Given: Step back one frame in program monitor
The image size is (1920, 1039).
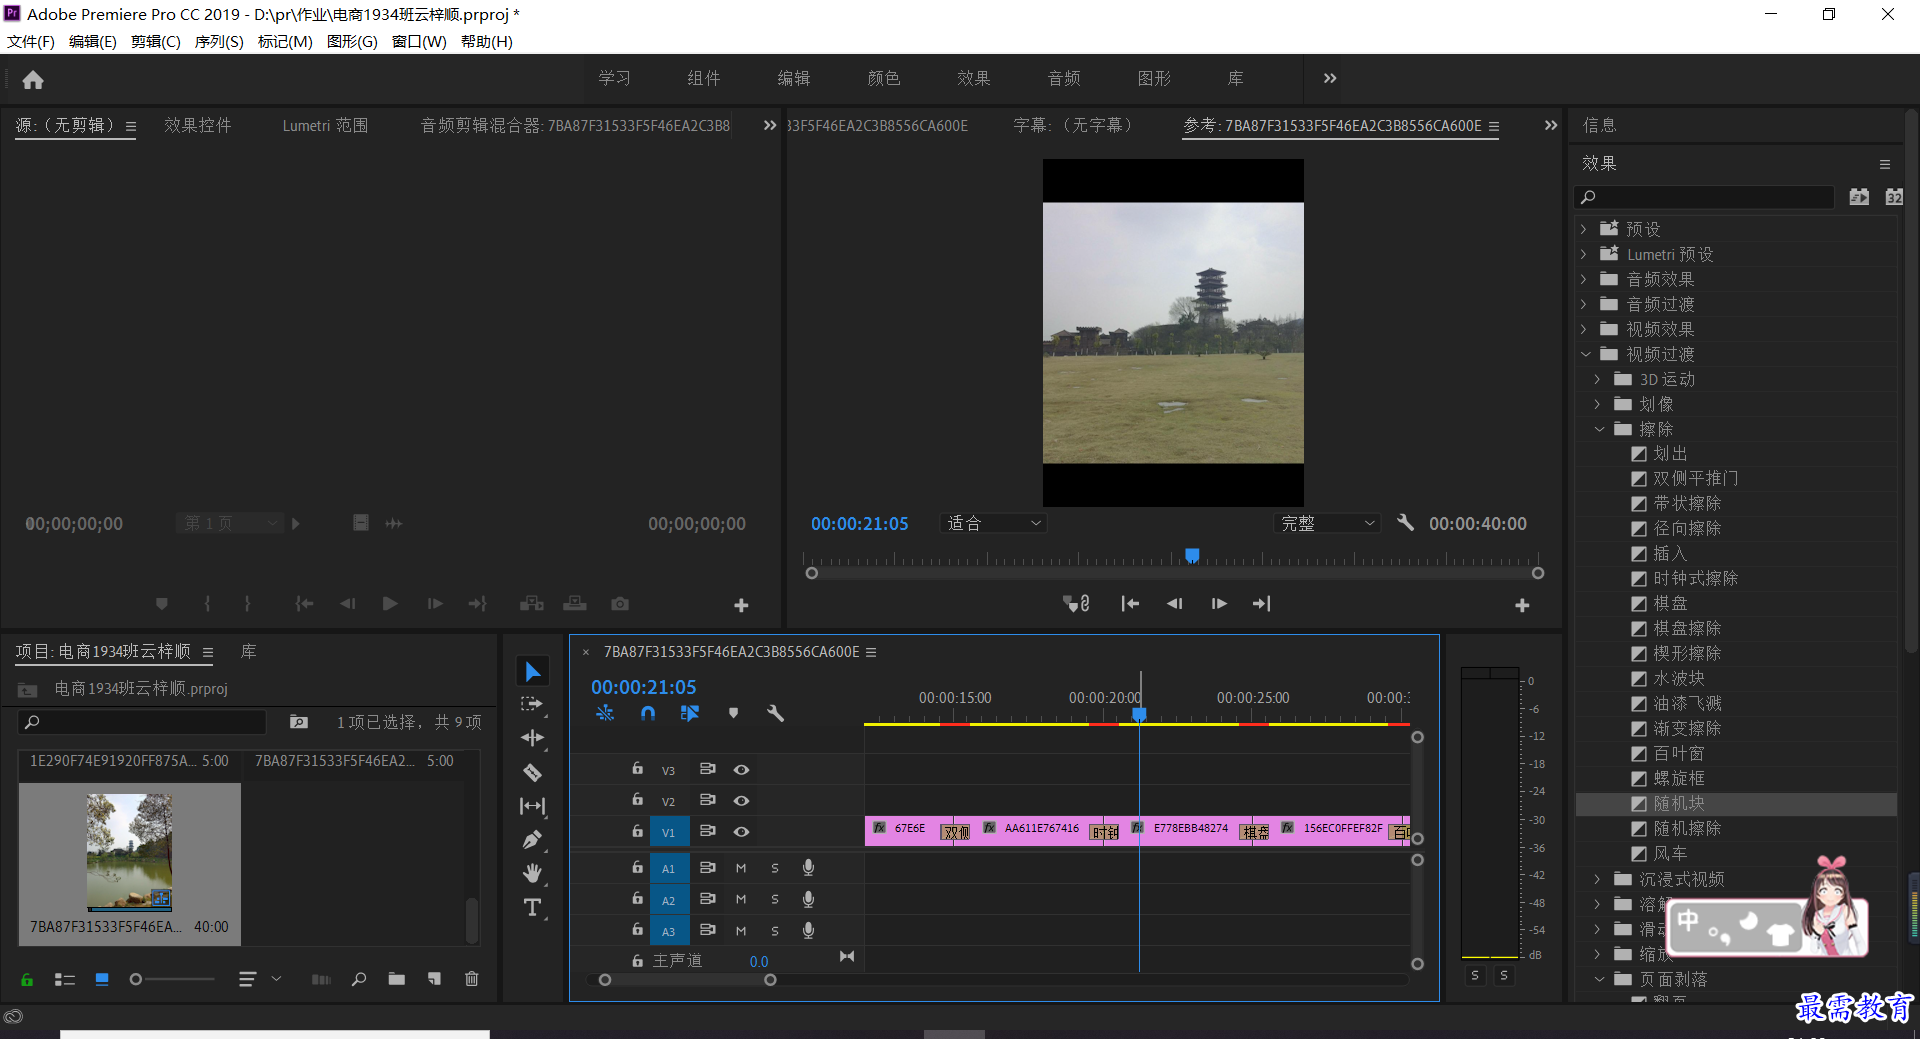Looking at the screenshot, I should click(x=1175, y=603).
